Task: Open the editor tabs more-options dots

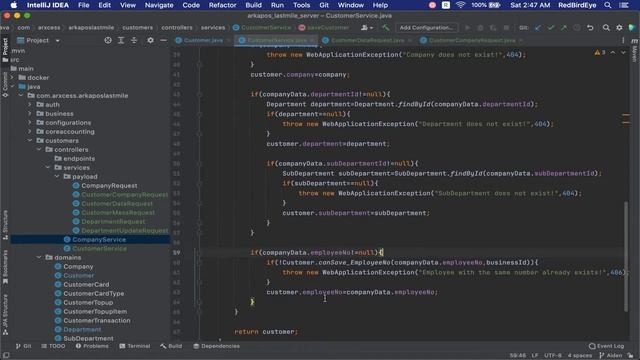Action: point(623,40)
